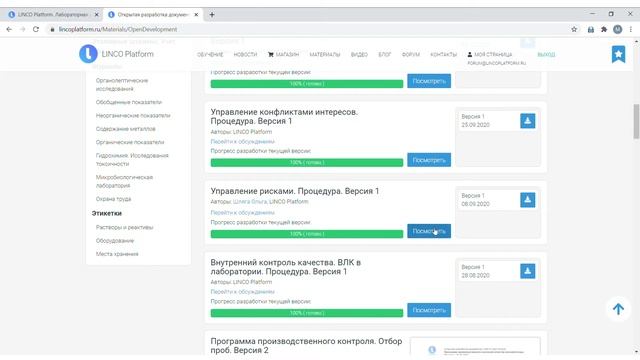Click the blue bookmark star icon
The image size is (640, 360).
click(x=618, y=54)
